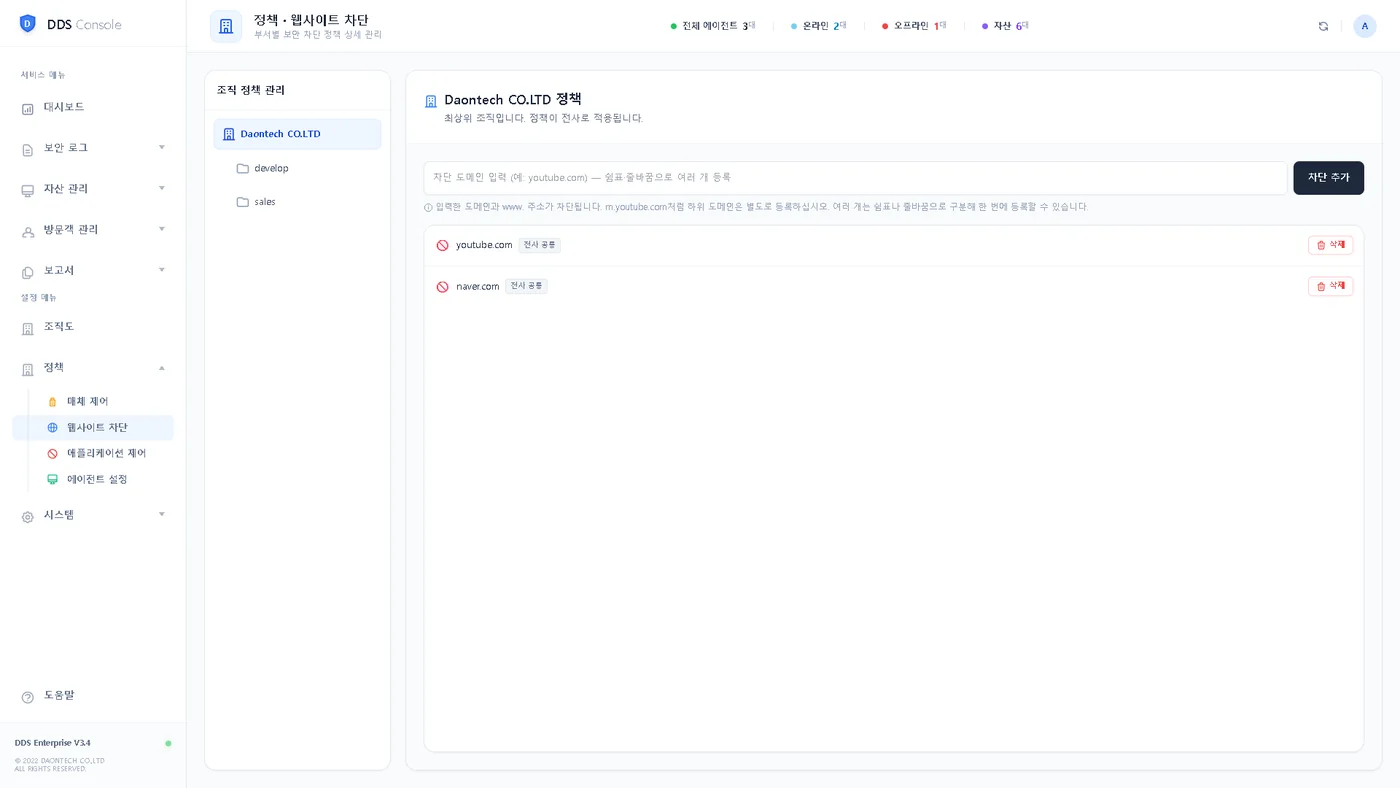Click the DDS Enterprise V3.4 version text

click(52, 743)
